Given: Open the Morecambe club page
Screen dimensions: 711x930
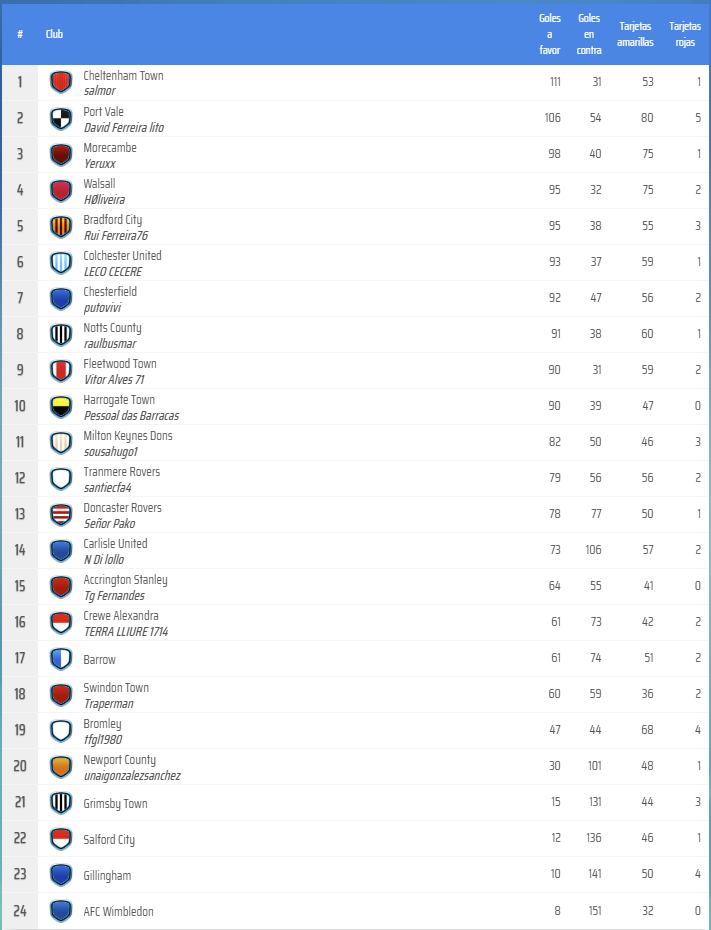Looking at the screenshot, I should [110, 148].
